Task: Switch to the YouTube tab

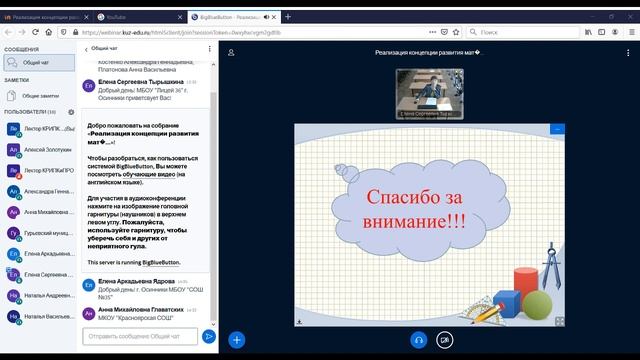Action: point(140,17)
